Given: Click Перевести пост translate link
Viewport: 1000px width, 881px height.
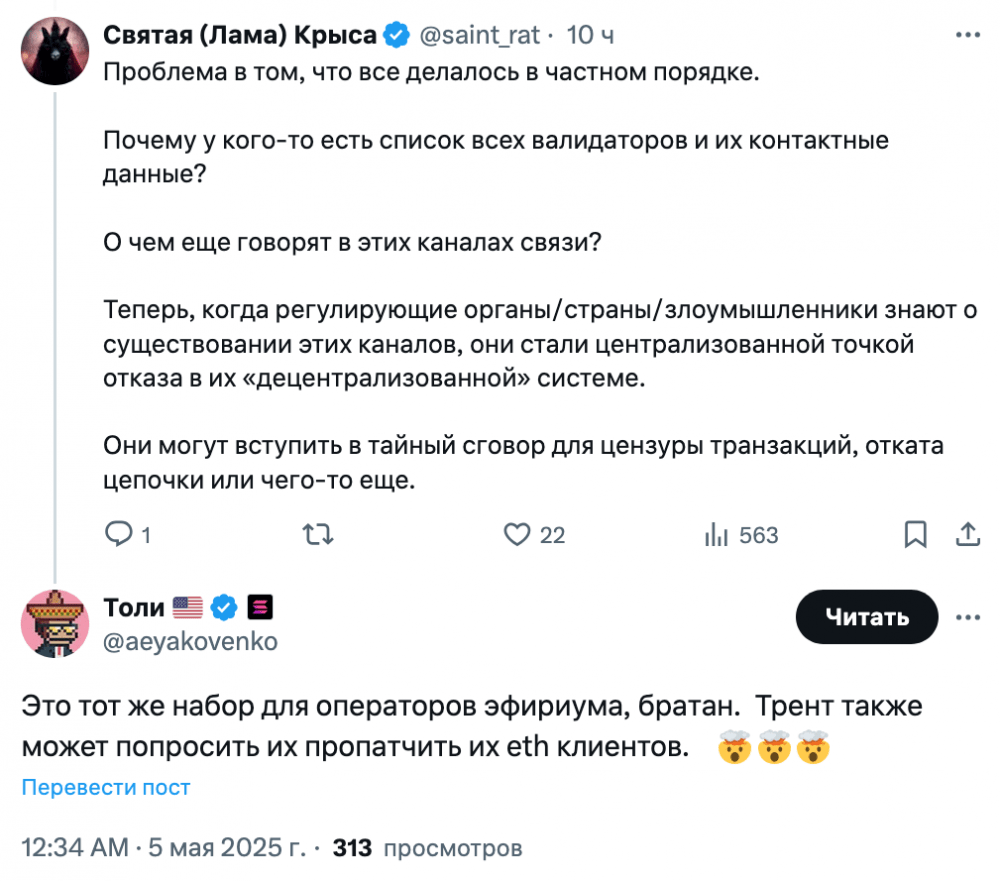Looking at the screenshot, I should (106, 787).
